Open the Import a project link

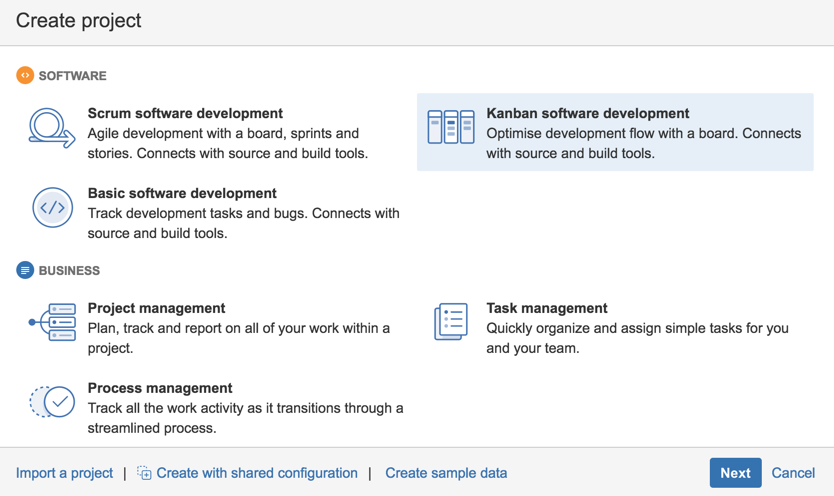point(64,473)
